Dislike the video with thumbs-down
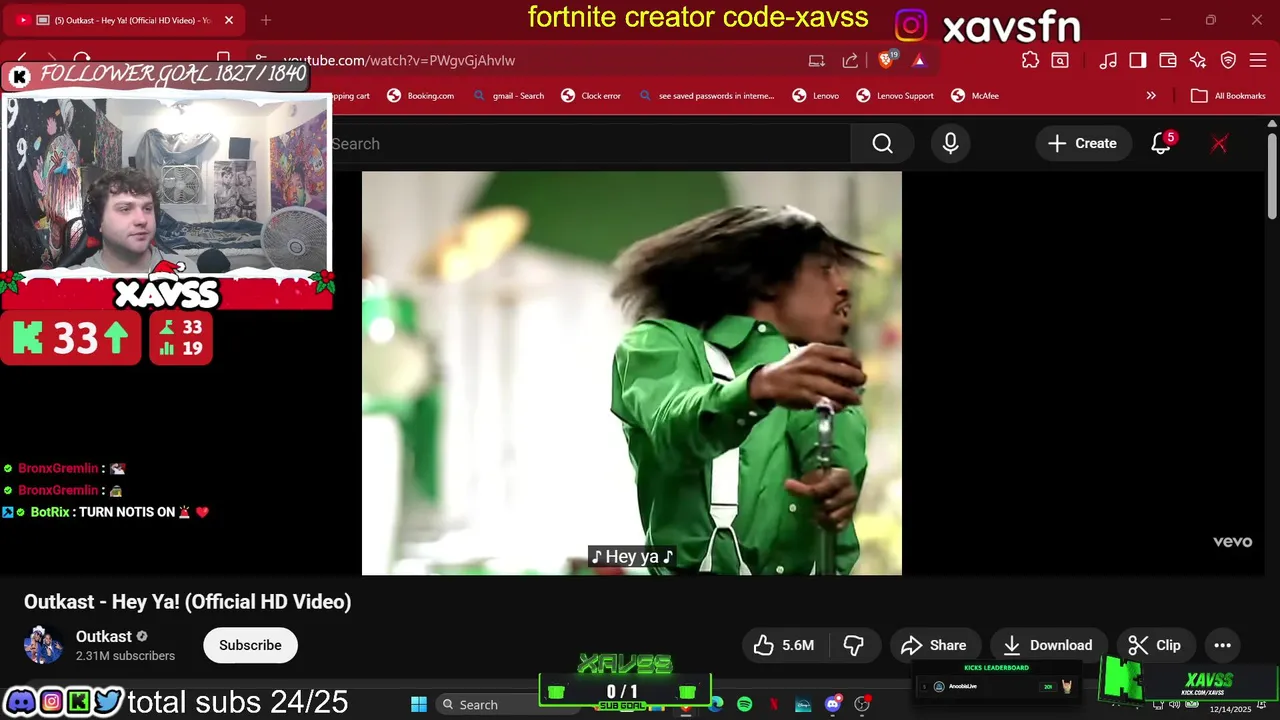1280x720 pixels. point(855,645)
